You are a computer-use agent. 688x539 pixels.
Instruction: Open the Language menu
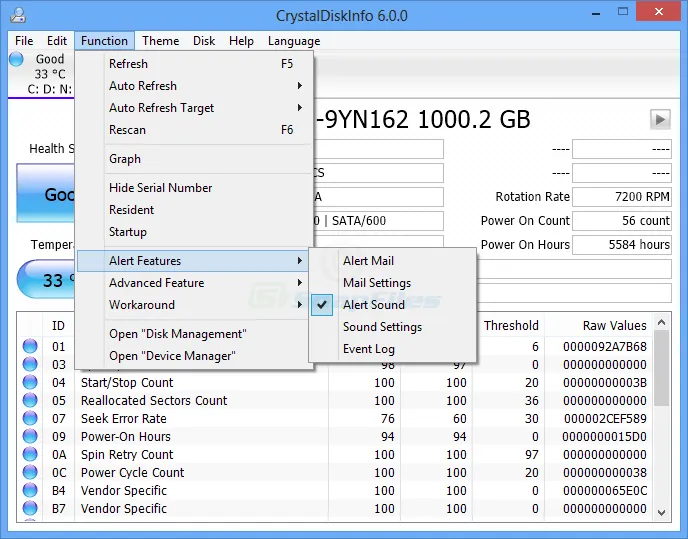[x=294, y=41]
